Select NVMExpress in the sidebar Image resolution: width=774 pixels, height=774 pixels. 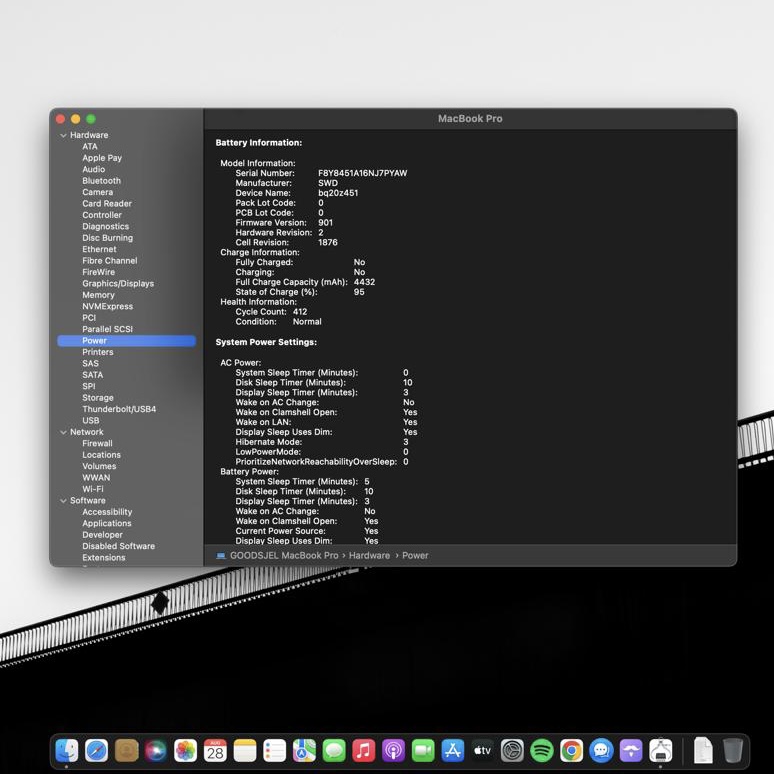108,307
